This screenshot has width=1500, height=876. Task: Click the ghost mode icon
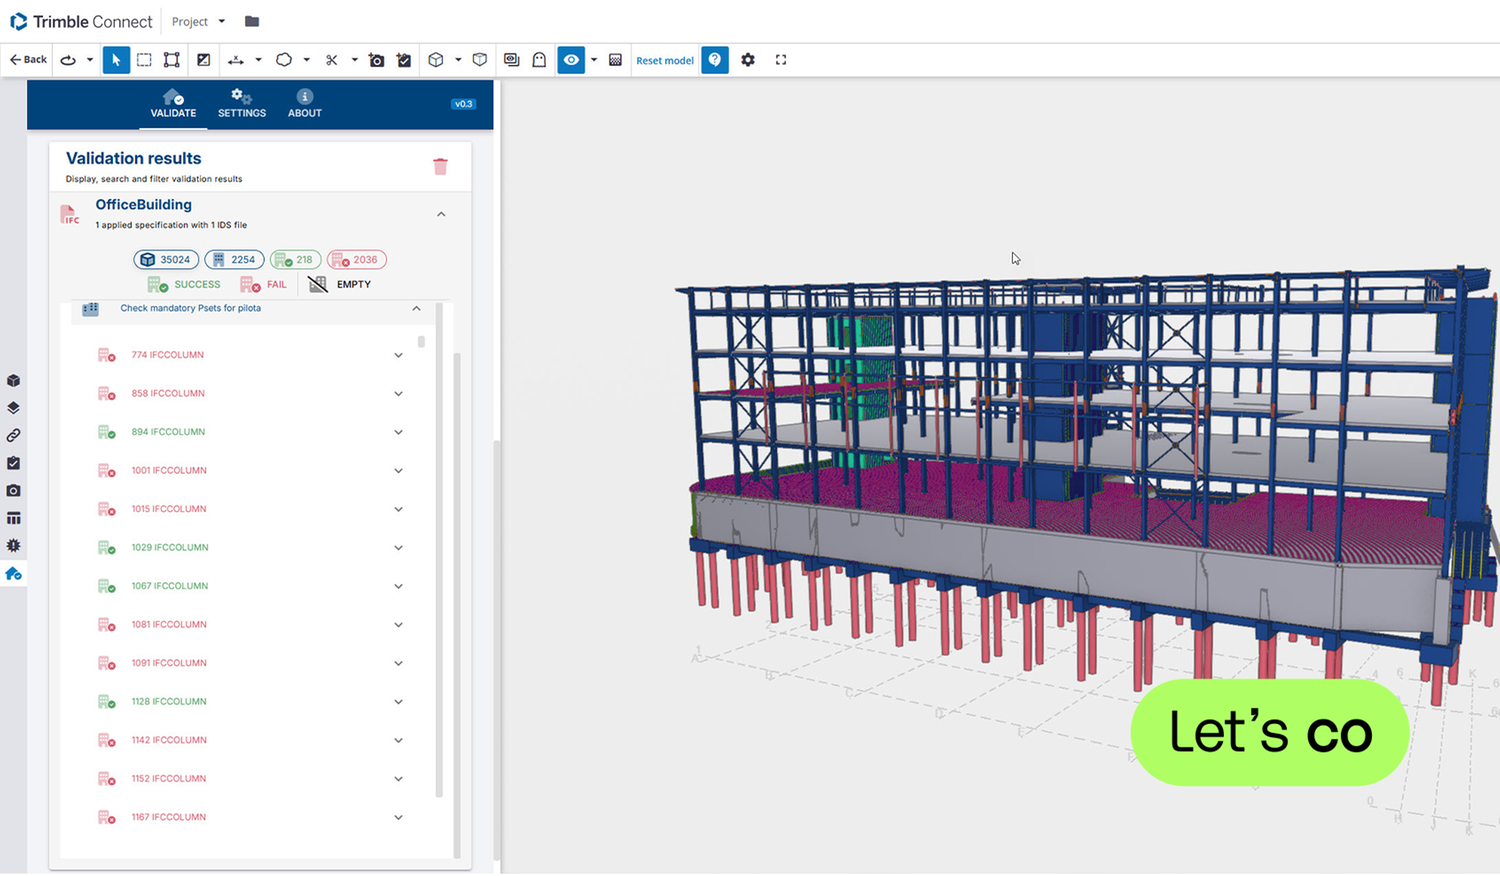pos(539,60)
